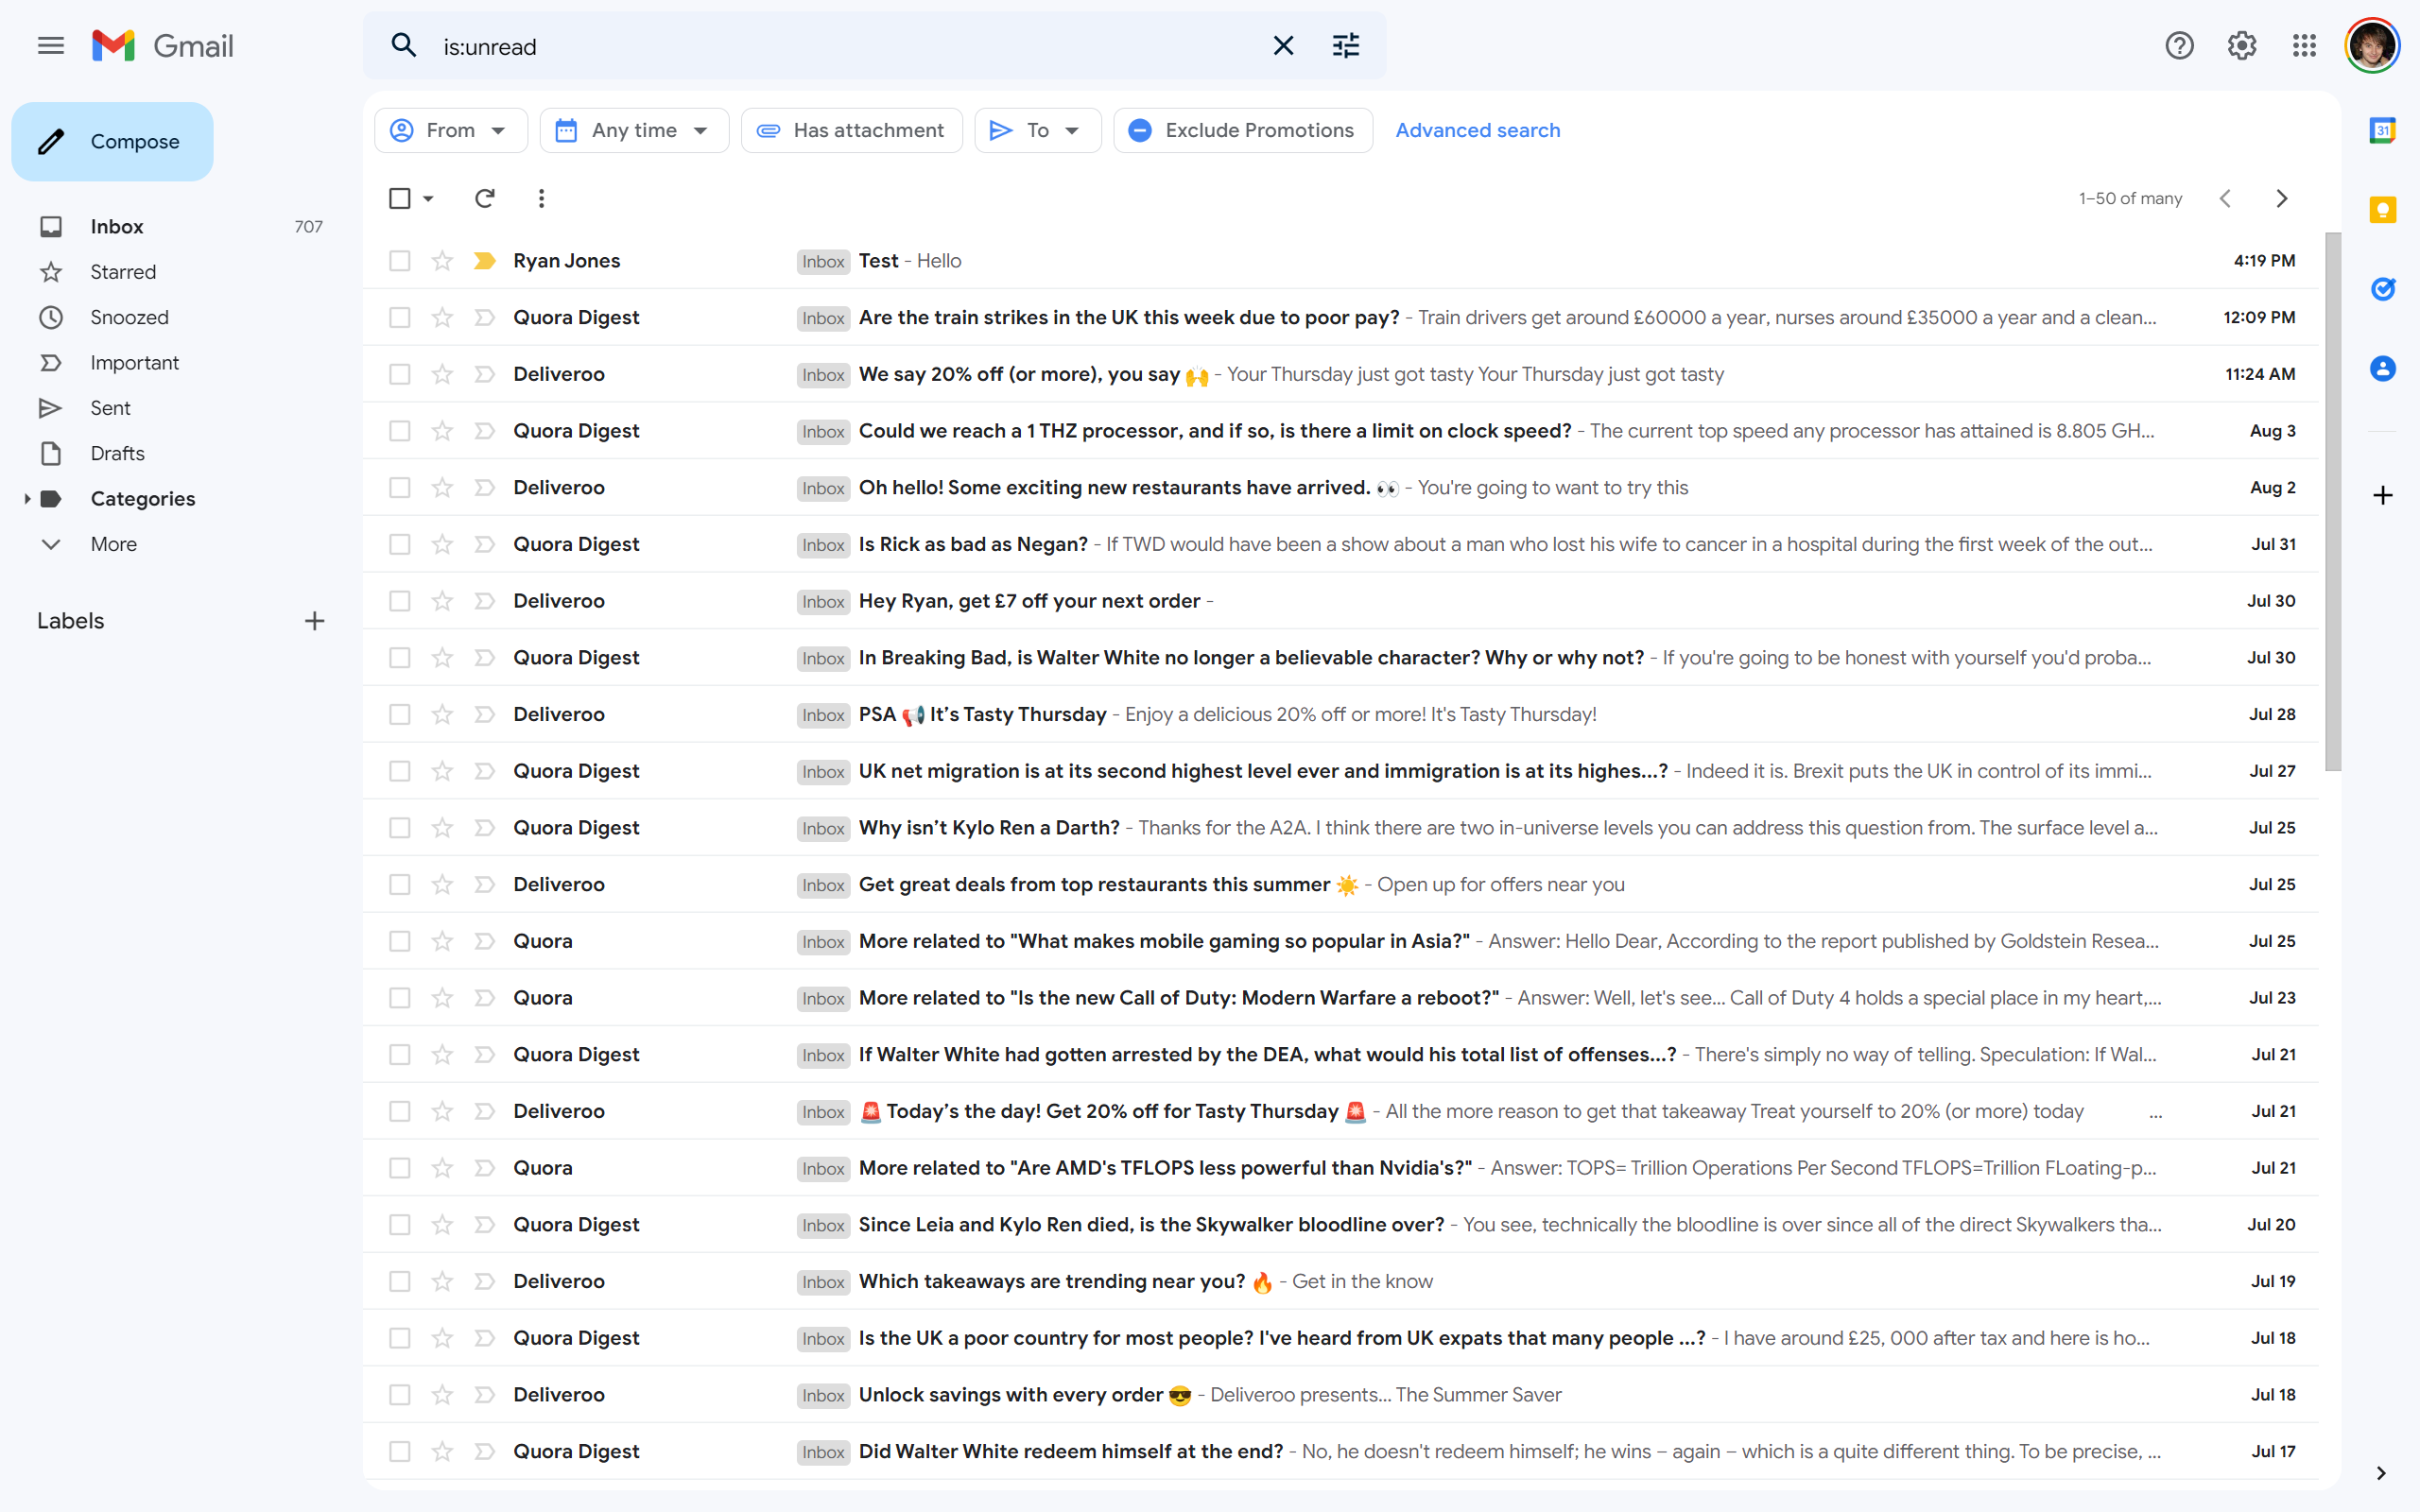Show search options slider icon
Image resolution: width=2420 pixels, height=1512 pixels.
[x=1346, y=46]
